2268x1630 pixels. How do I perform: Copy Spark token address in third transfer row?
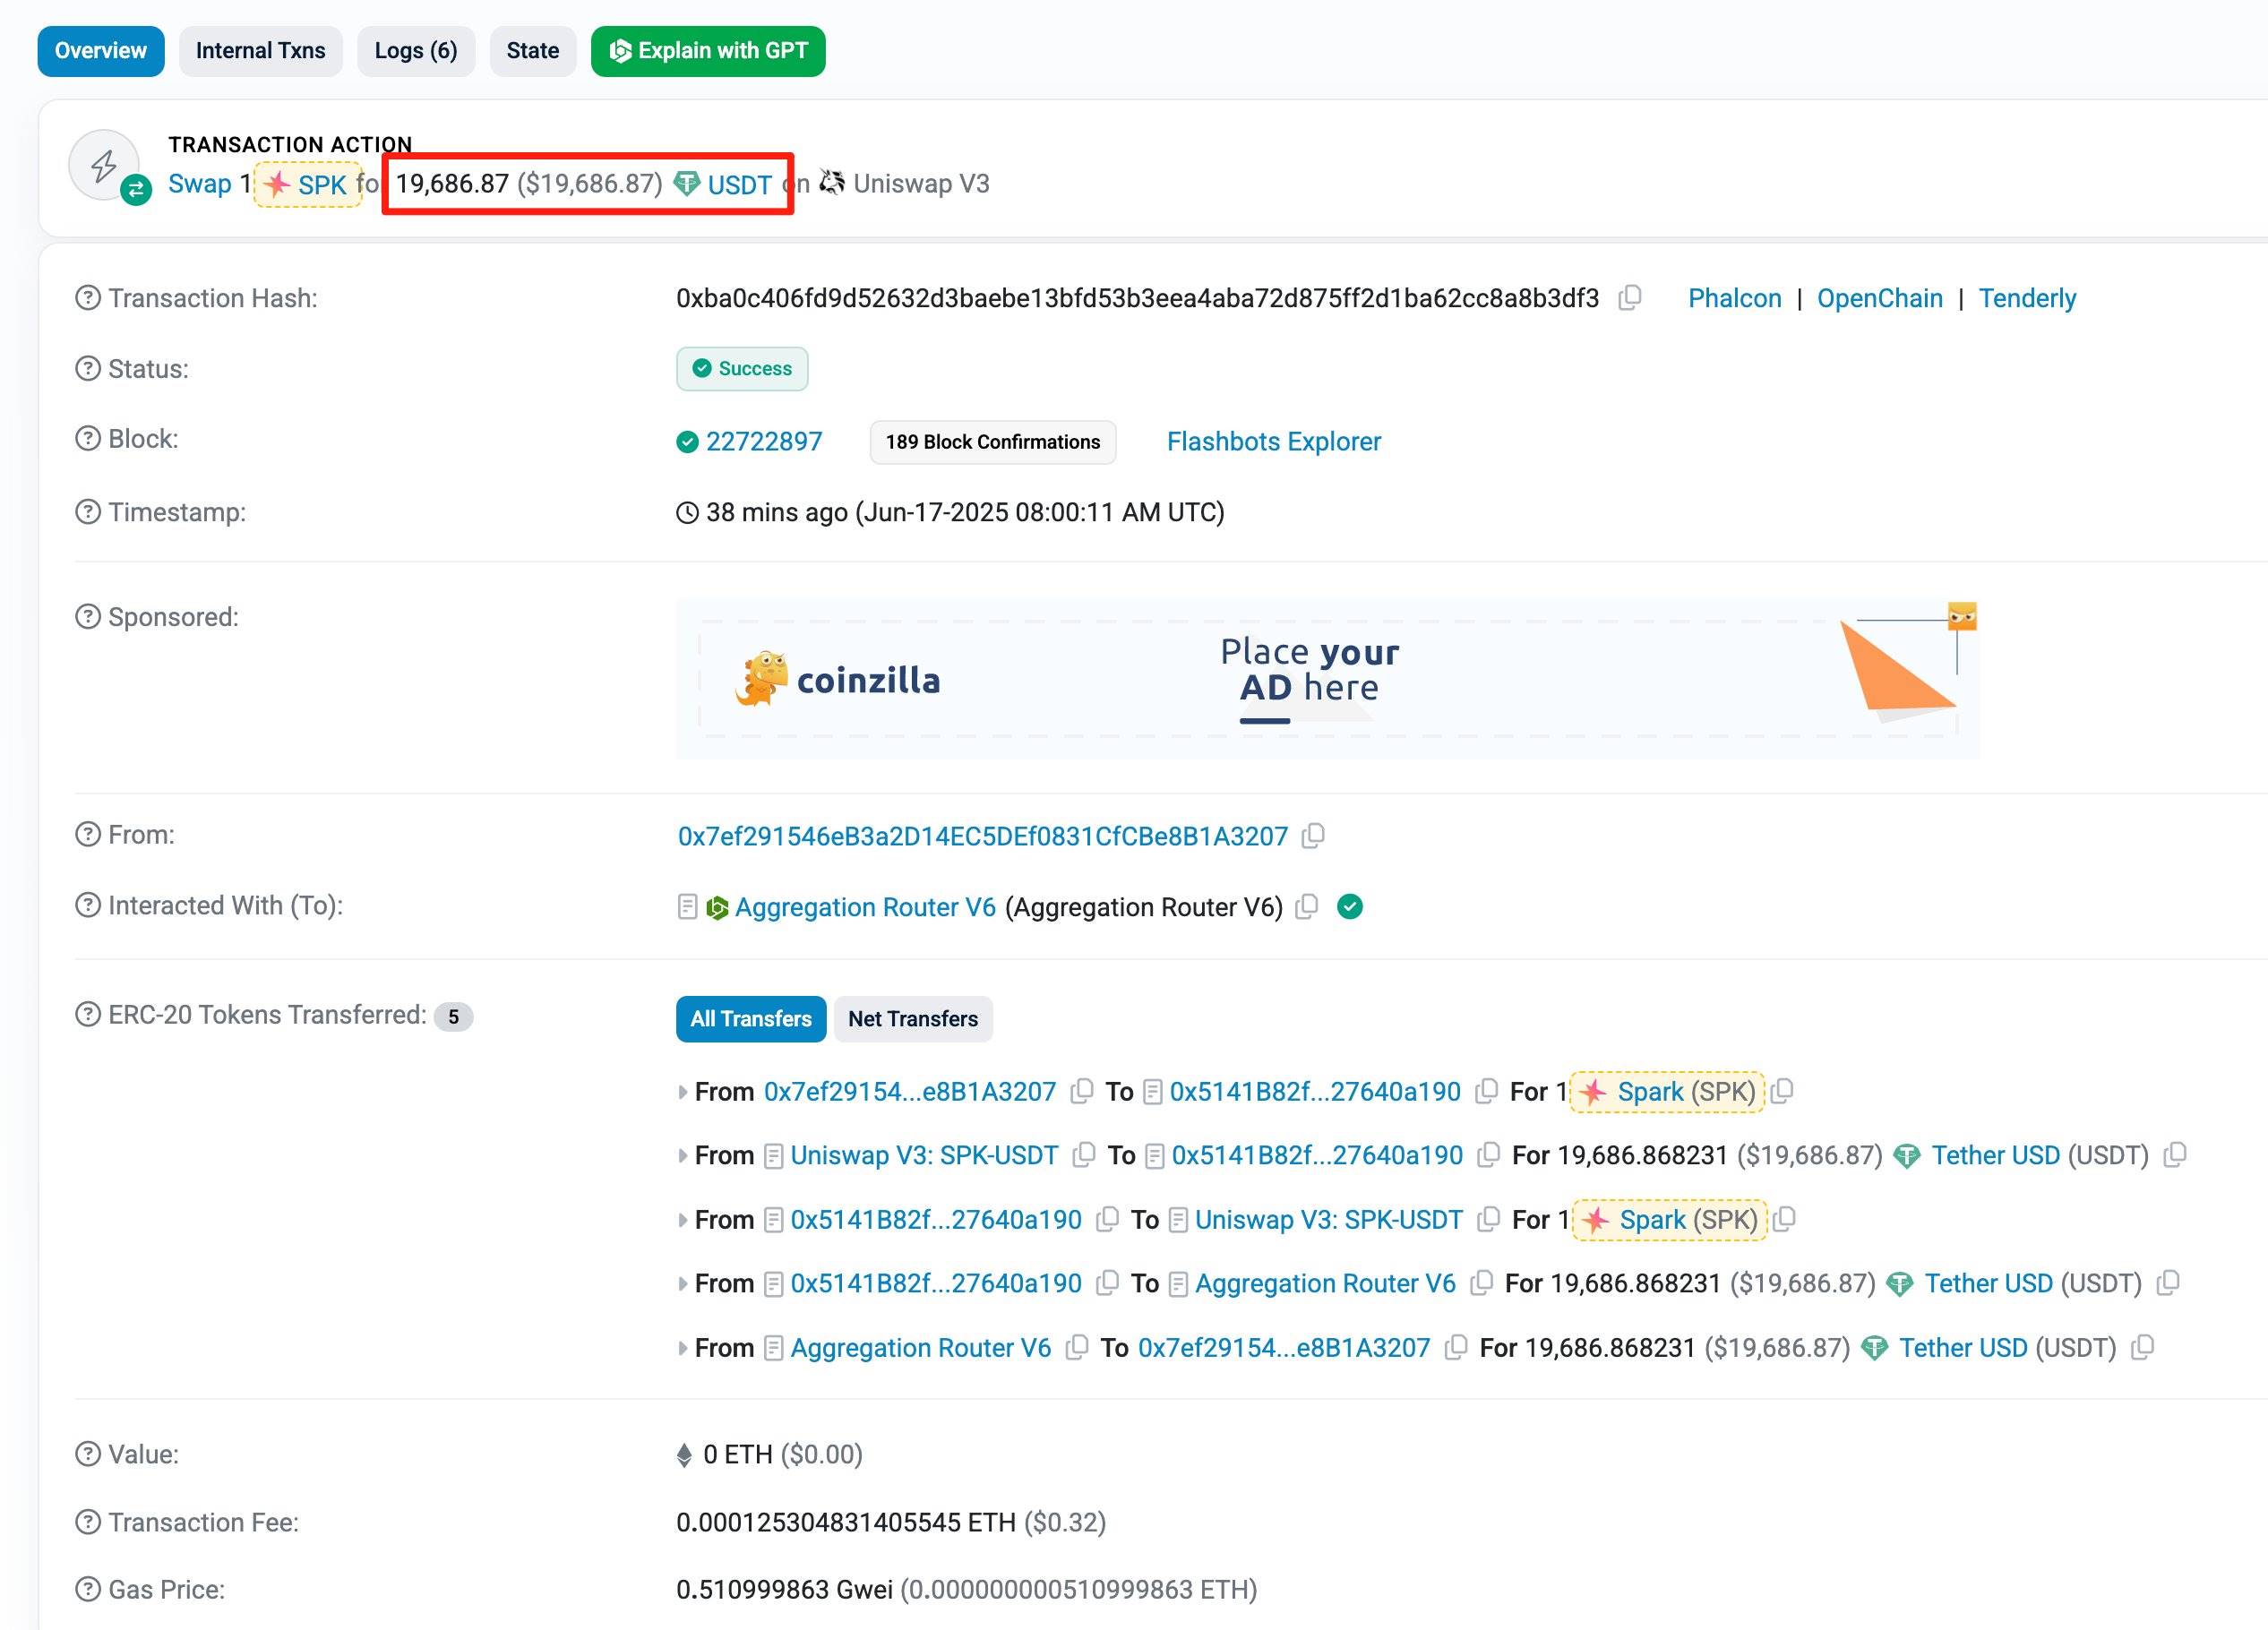[1784, 1219]
